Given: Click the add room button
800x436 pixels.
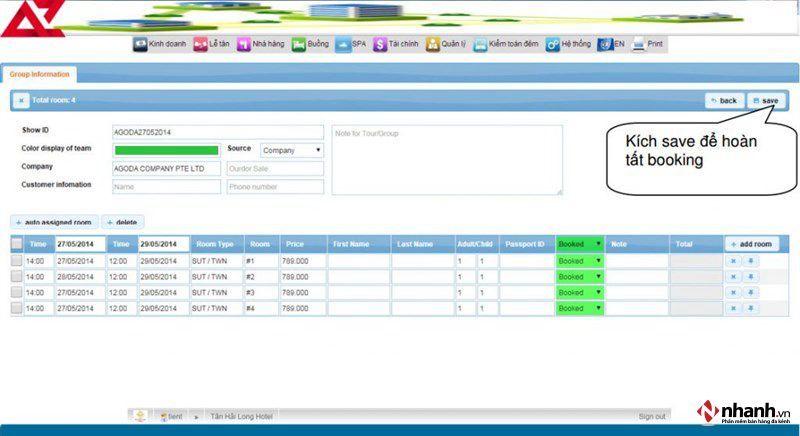Looking at the screenshot, I should pos(752,244).
